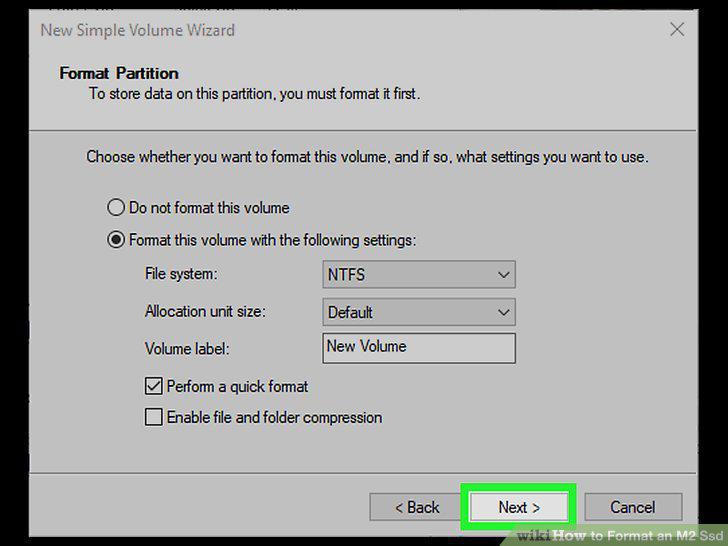The width and height of the screenshot is (728, 546).
Task: Click the Allocation unit size: label
Action: coord(205,311)
